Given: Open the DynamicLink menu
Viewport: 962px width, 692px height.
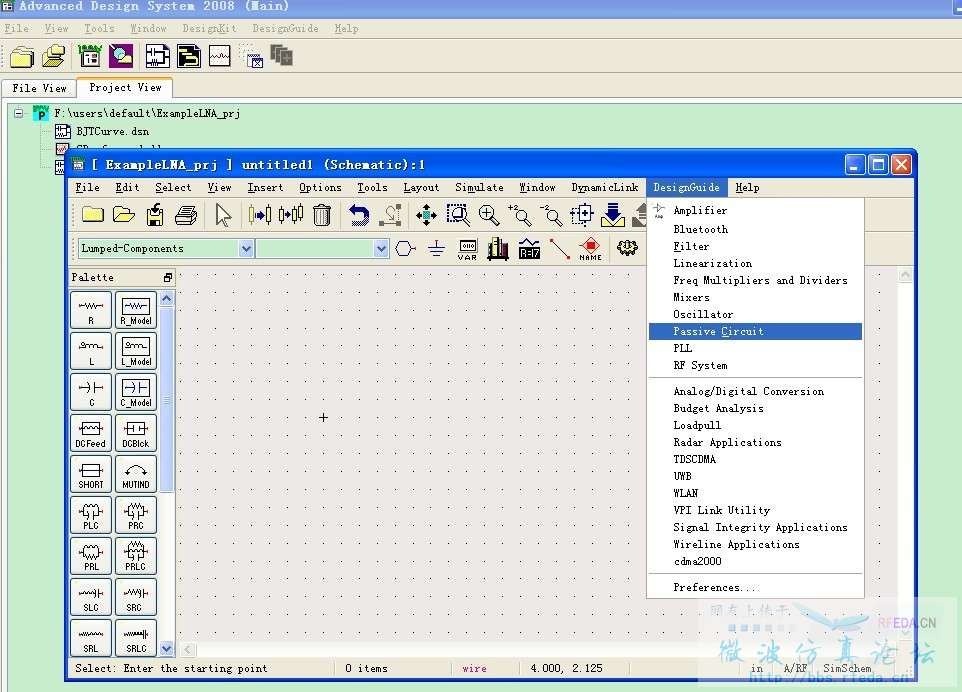Looking at the screenshot, I should pyautogui.click(x=604, y=188).
